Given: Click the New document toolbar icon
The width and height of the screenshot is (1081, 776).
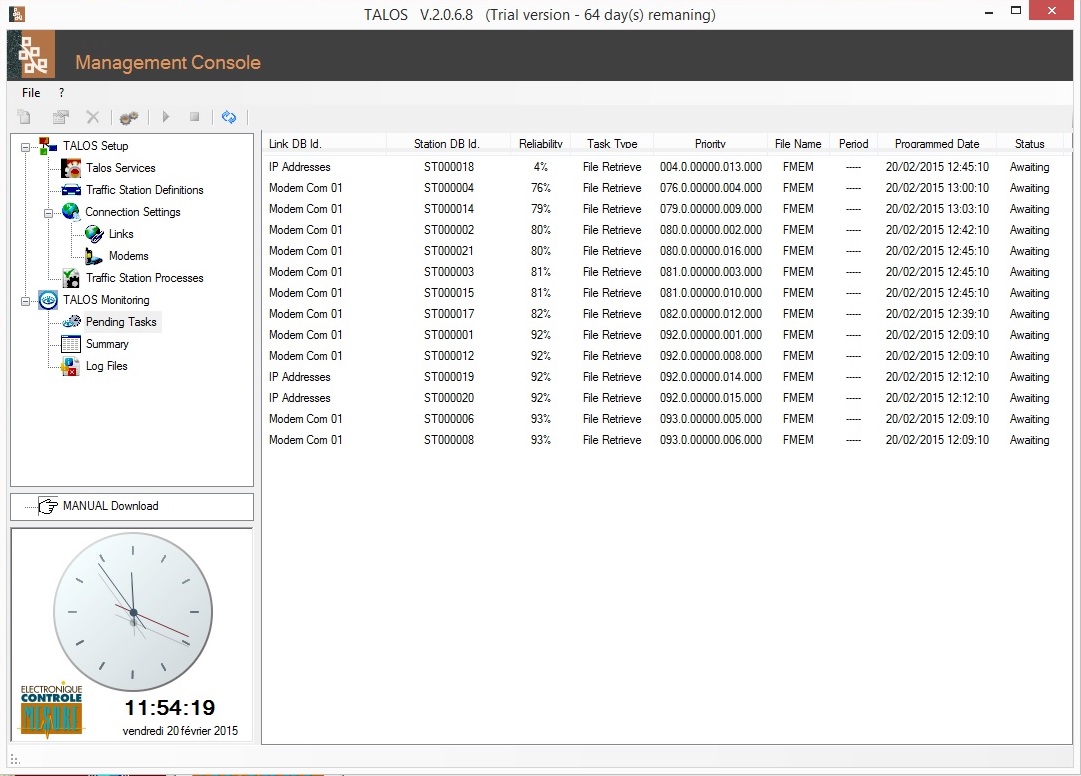Looking at the screenshot, I should tap(25, 117).
